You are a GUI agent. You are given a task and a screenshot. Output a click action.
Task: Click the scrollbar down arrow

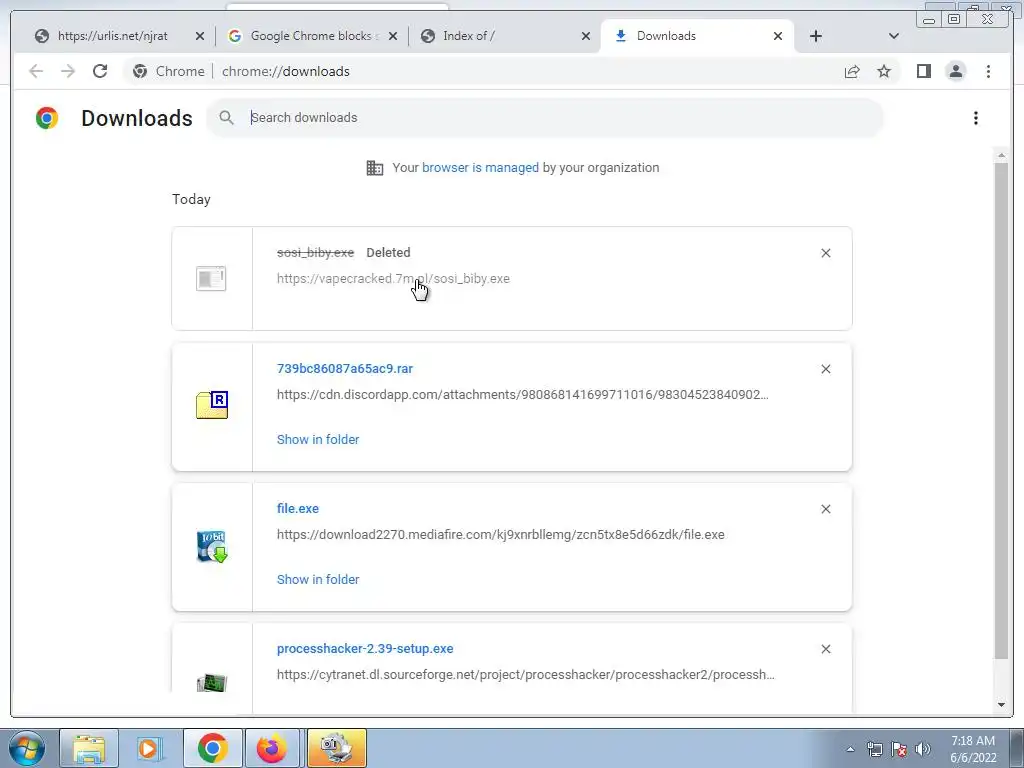(1001, 705)
